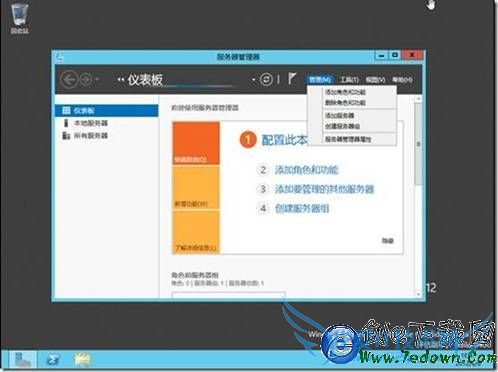Click the scrollbar up arrow
The image size is (498, 372).
click(418, 99)
